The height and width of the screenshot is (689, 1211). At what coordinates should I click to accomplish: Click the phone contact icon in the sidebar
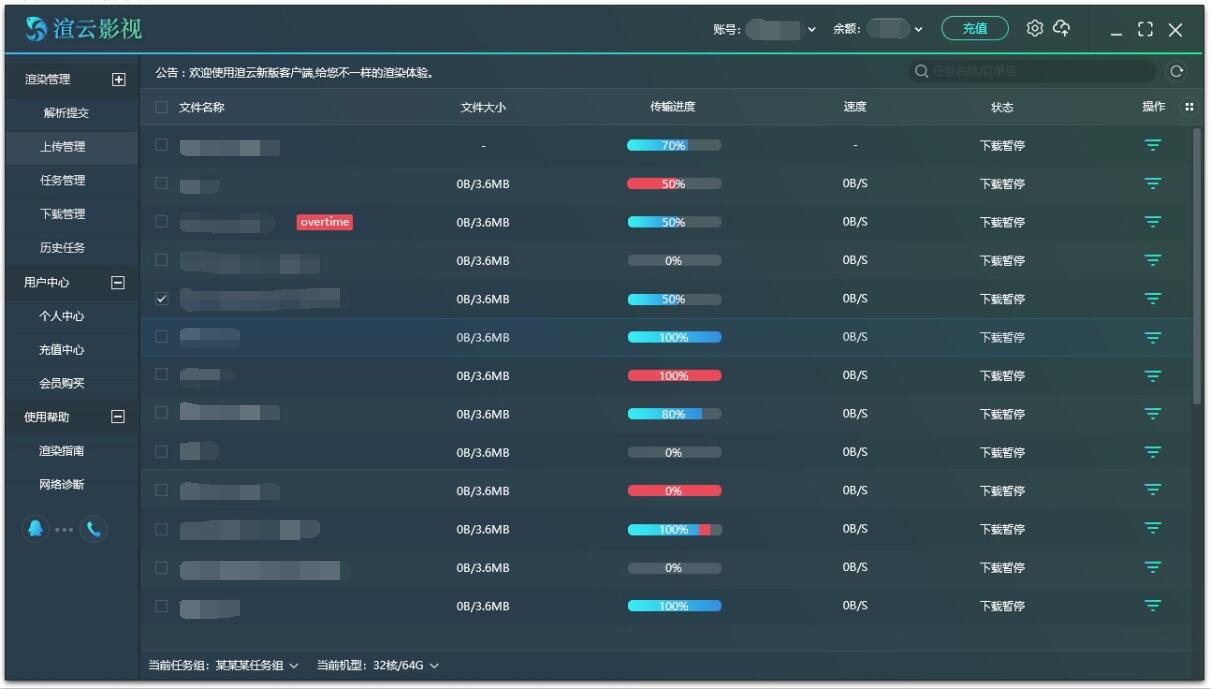pyautogui.click(x=93, y=529)
